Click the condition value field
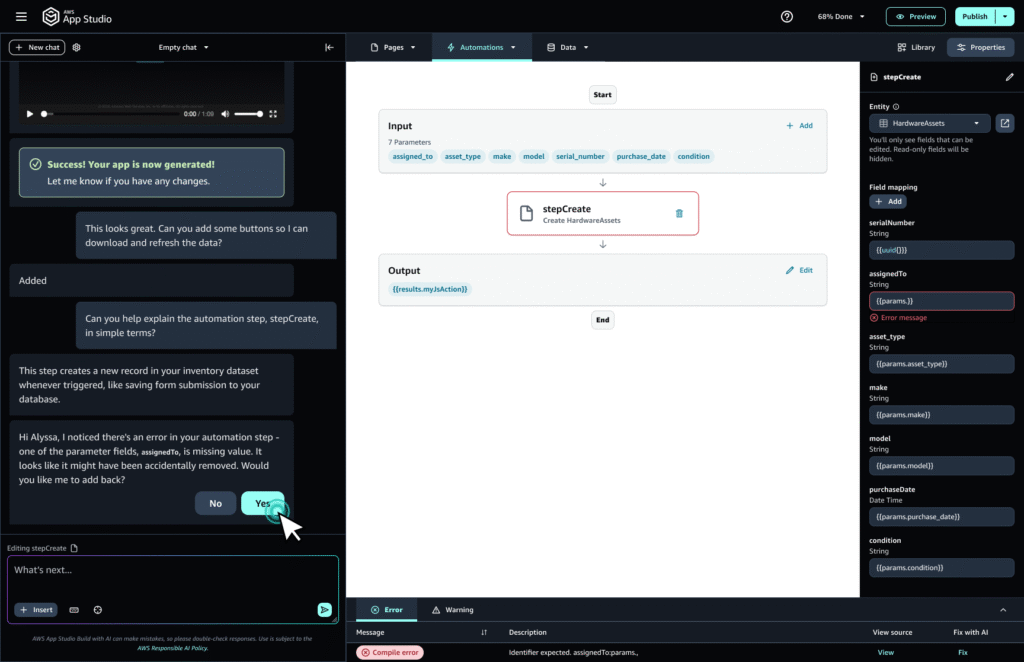 click(x=941, y=567)
